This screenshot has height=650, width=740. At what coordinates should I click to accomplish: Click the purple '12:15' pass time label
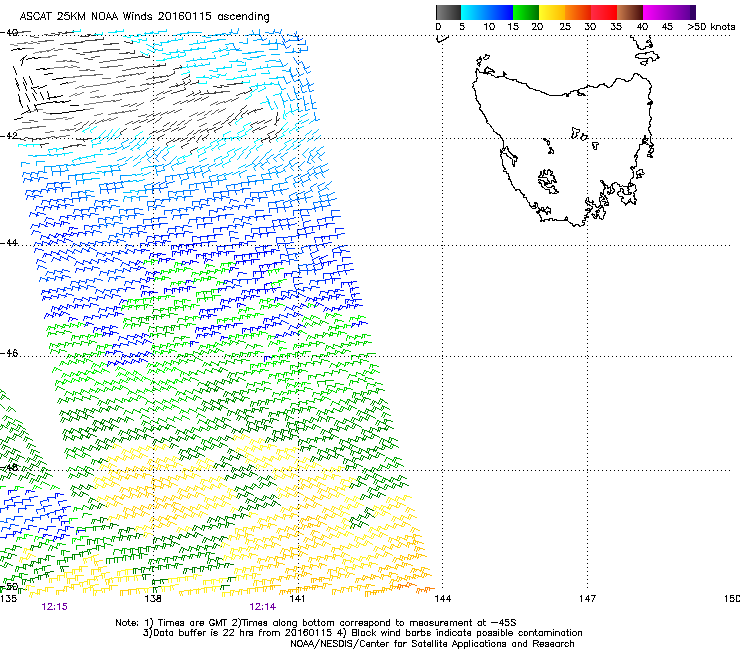pyautogui.click(x=54, y=607)
